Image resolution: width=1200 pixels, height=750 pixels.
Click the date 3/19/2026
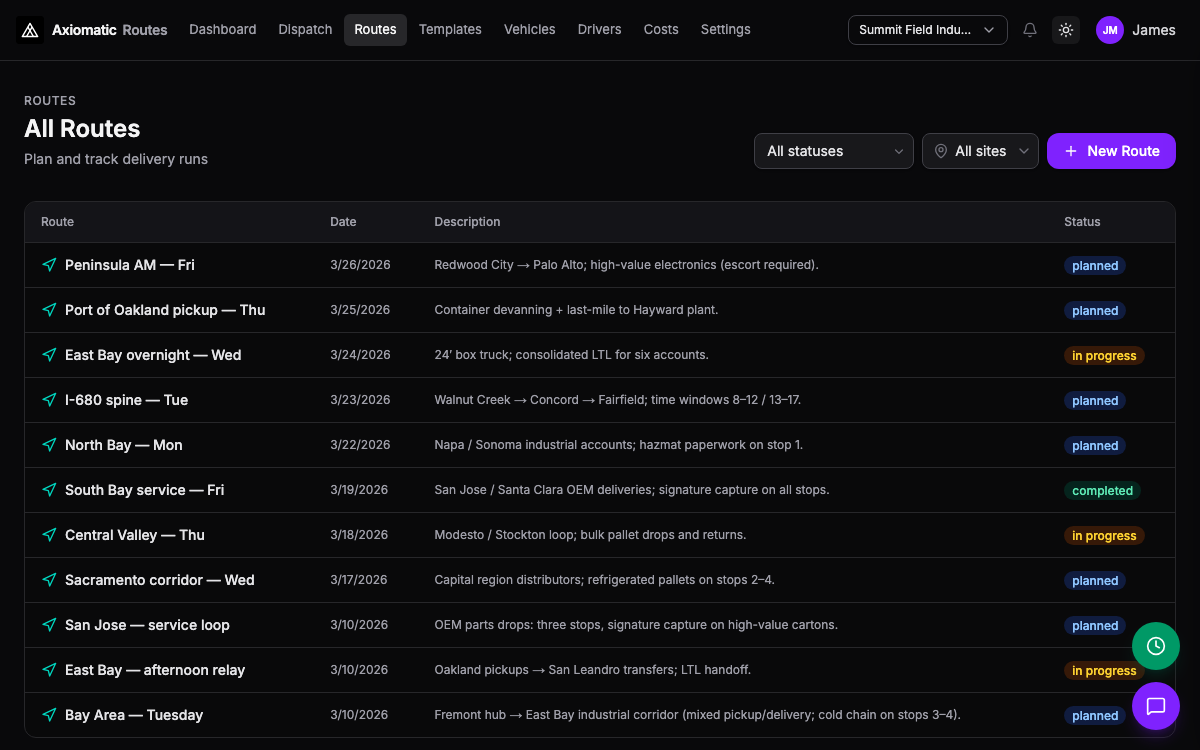tap(360, 490)
